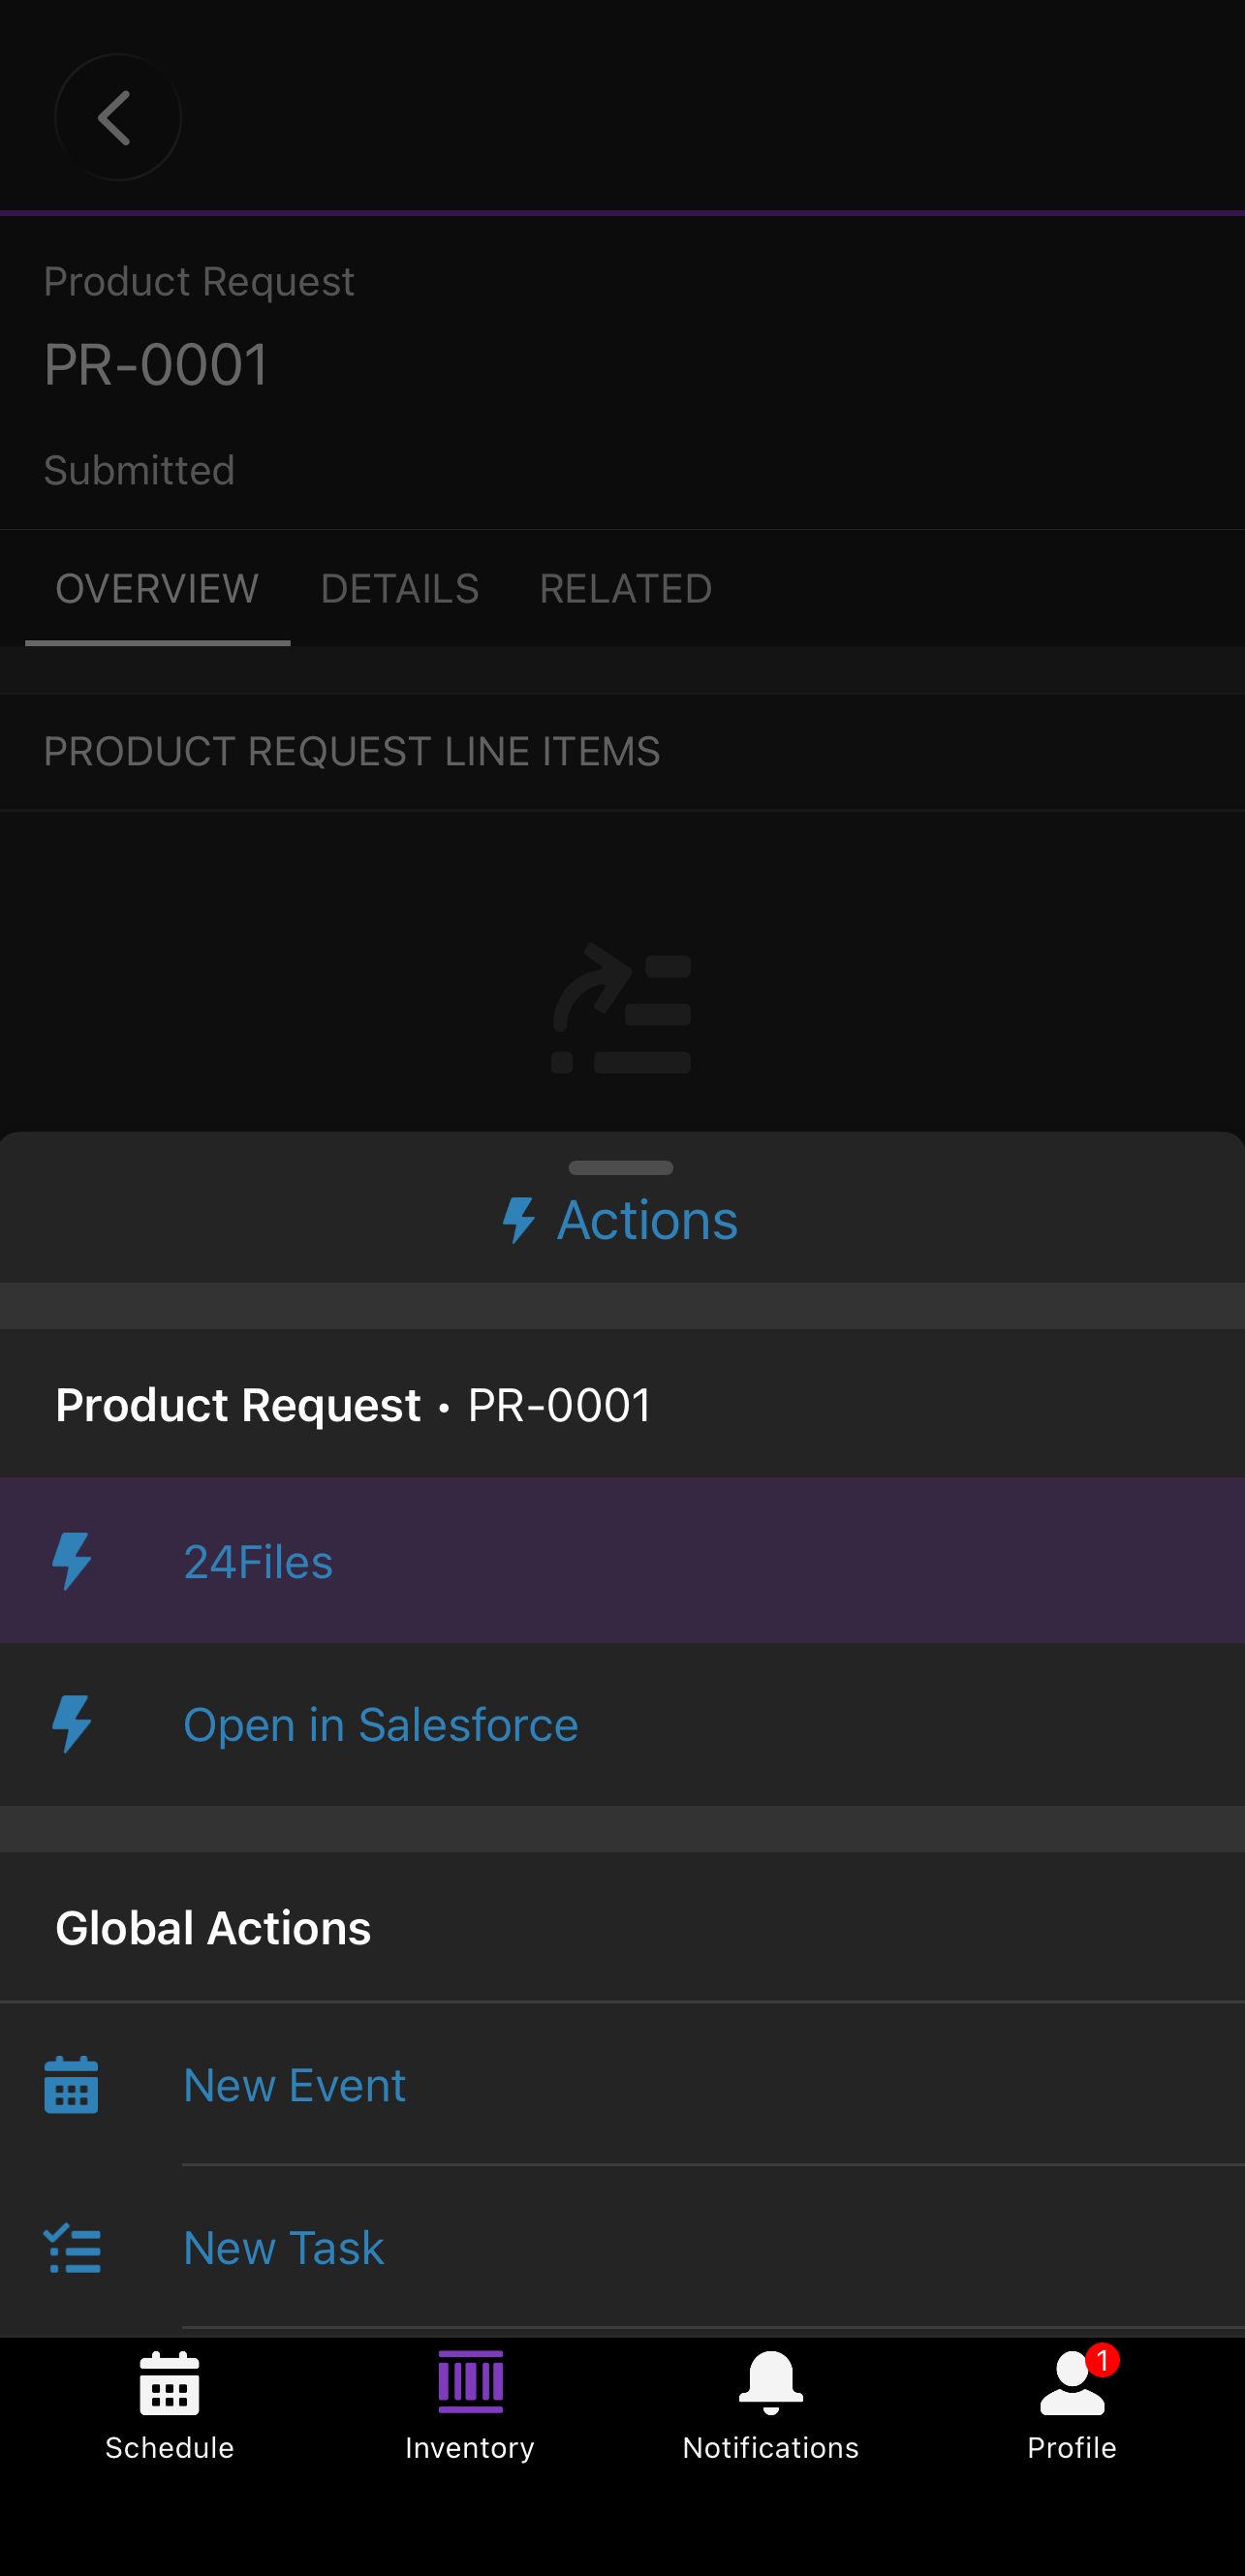Viewport: 1245px width, 2576px height.
Task: Tap the PR-0001 record title
Action: (x=157, y=364)
